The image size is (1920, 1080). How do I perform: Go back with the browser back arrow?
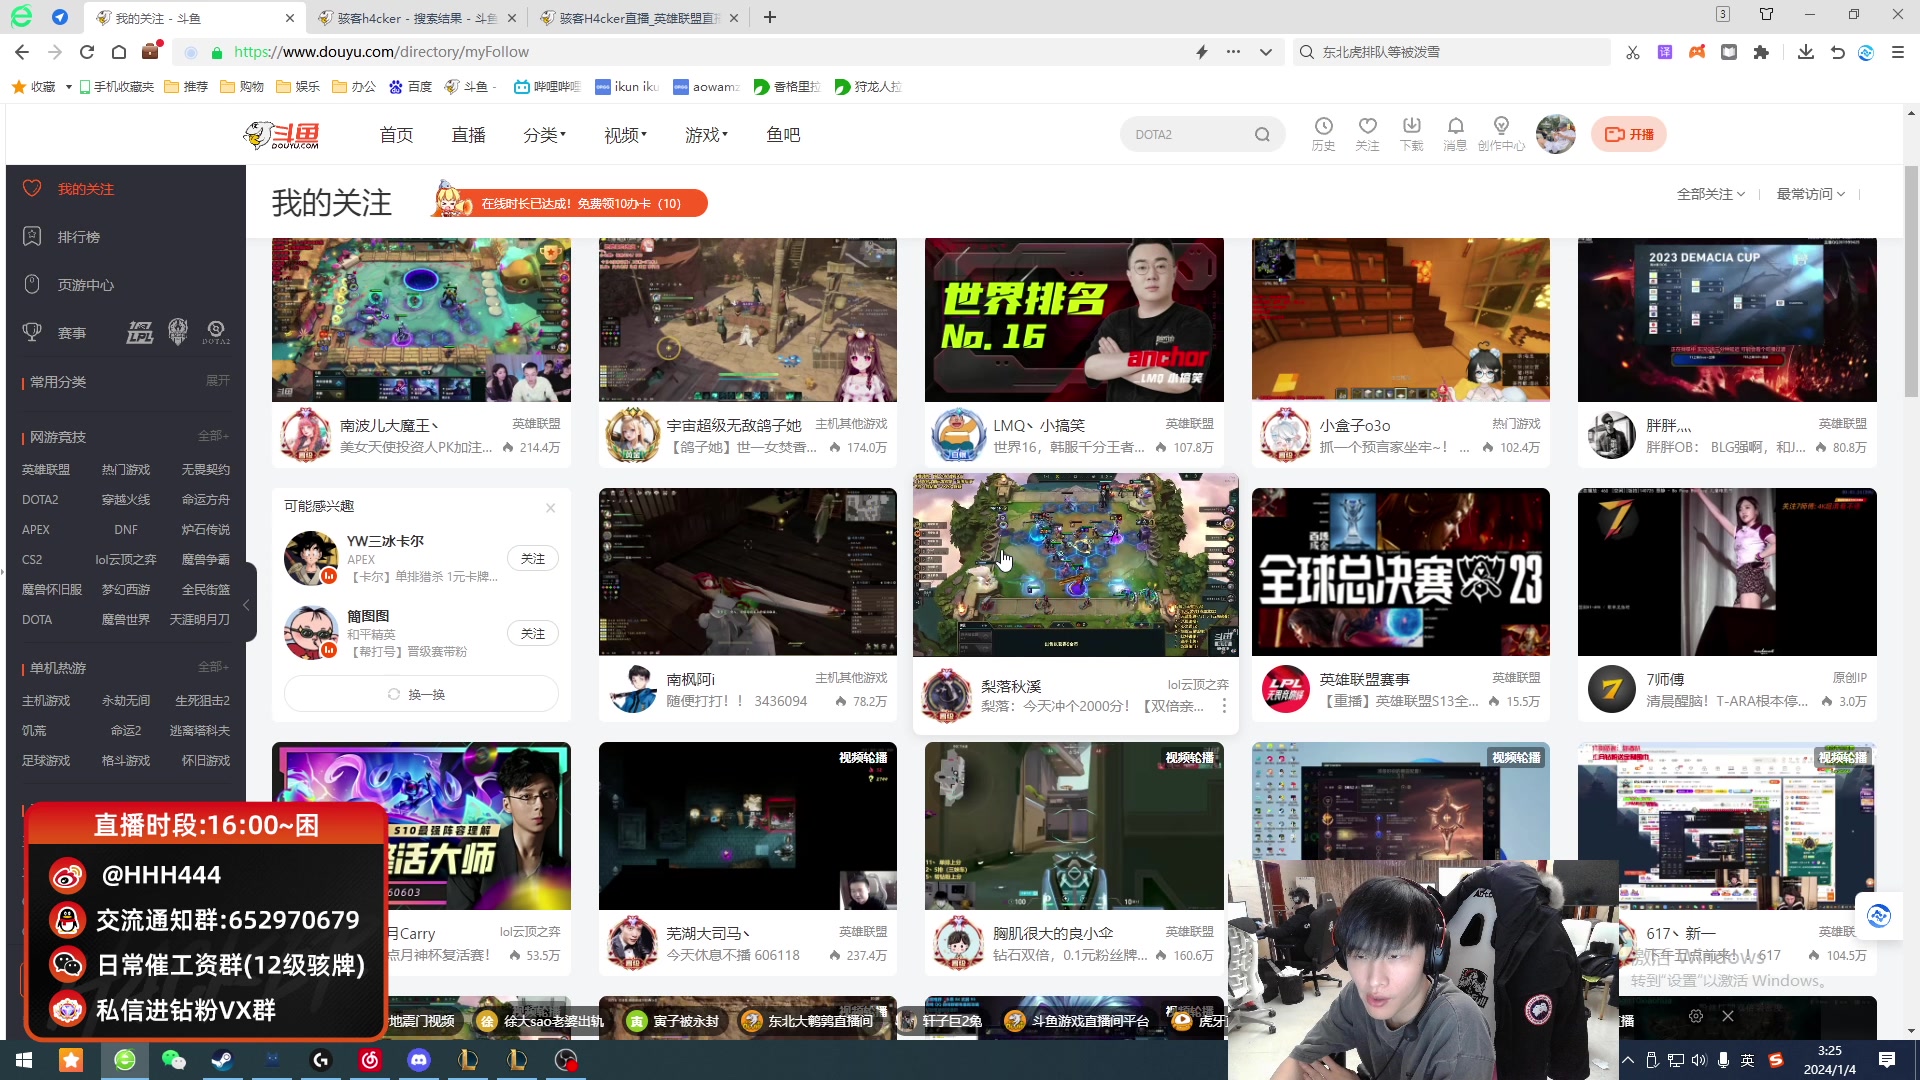[x=22, y=52]
